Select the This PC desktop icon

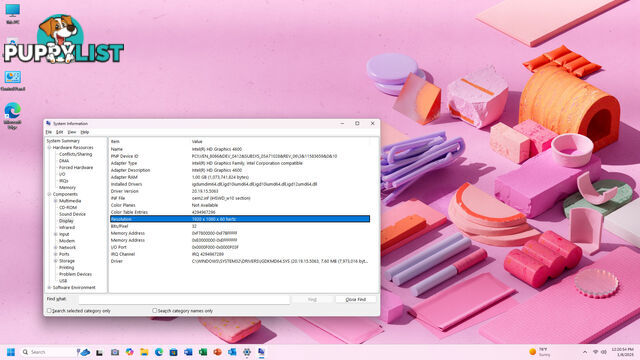click(x=13, y=13)
